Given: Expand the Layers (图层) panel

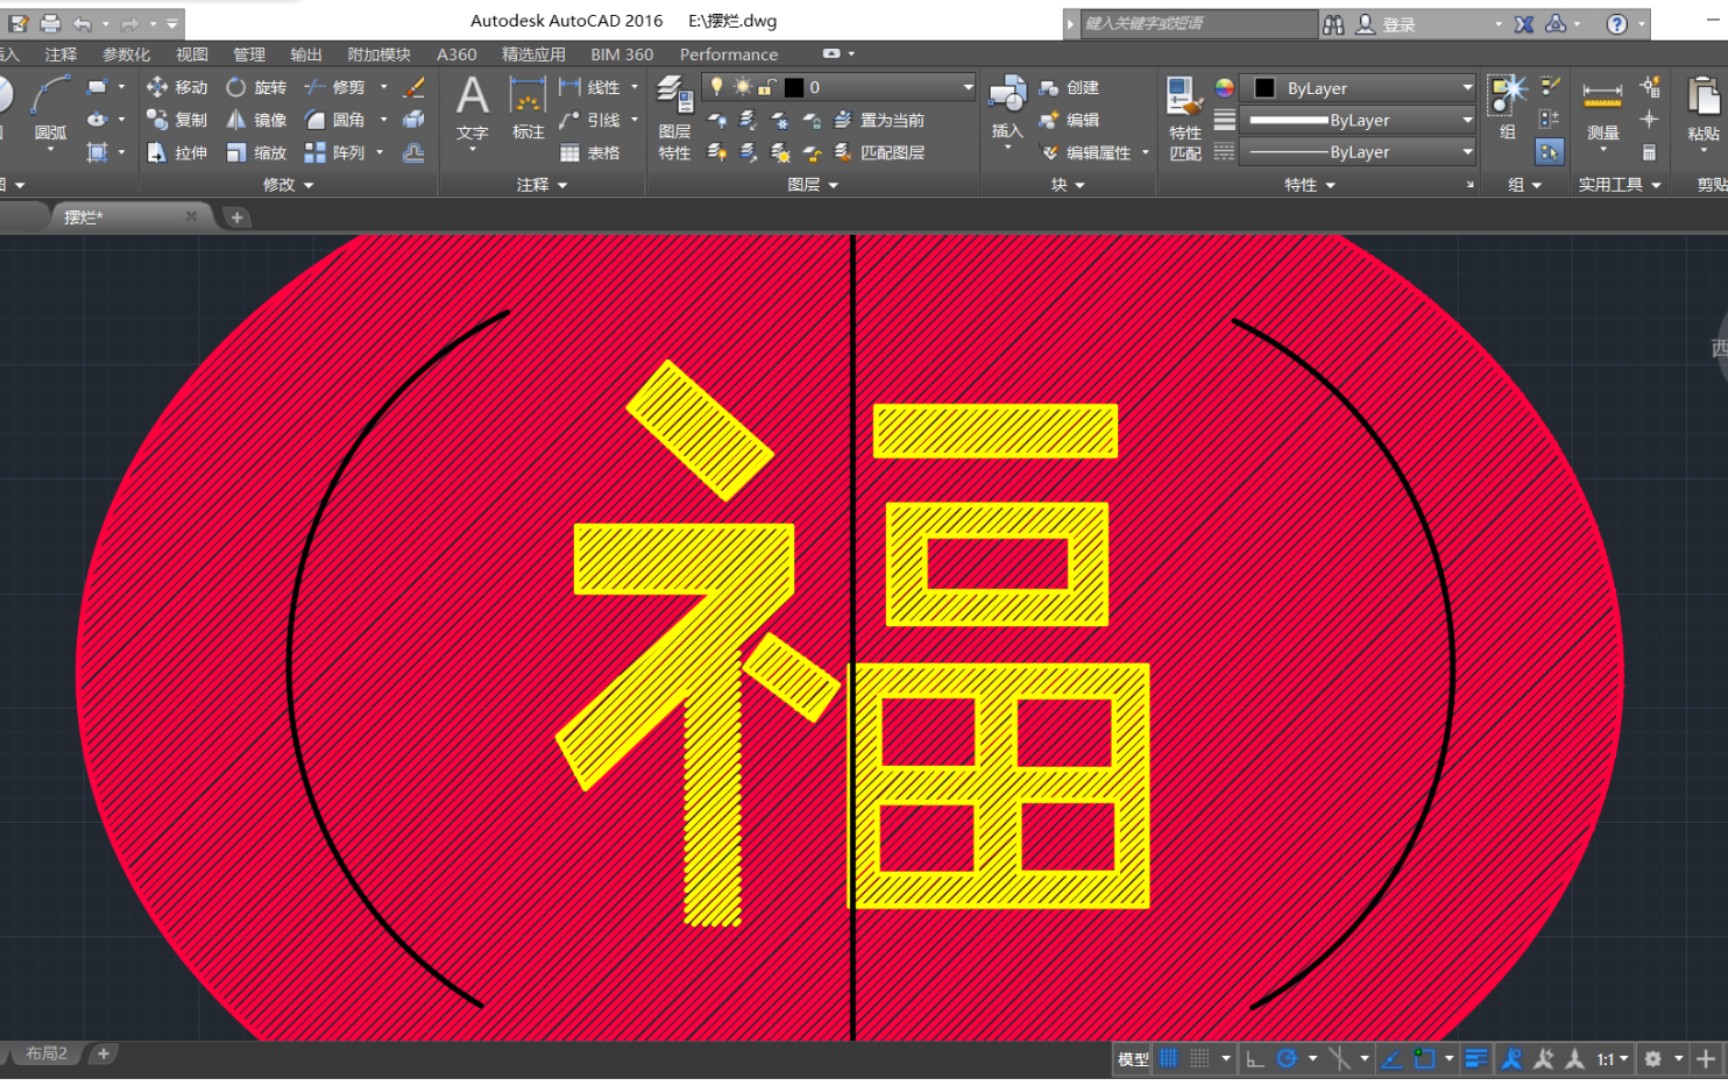Looking at the screenshot, I should [x=812, y=184].
